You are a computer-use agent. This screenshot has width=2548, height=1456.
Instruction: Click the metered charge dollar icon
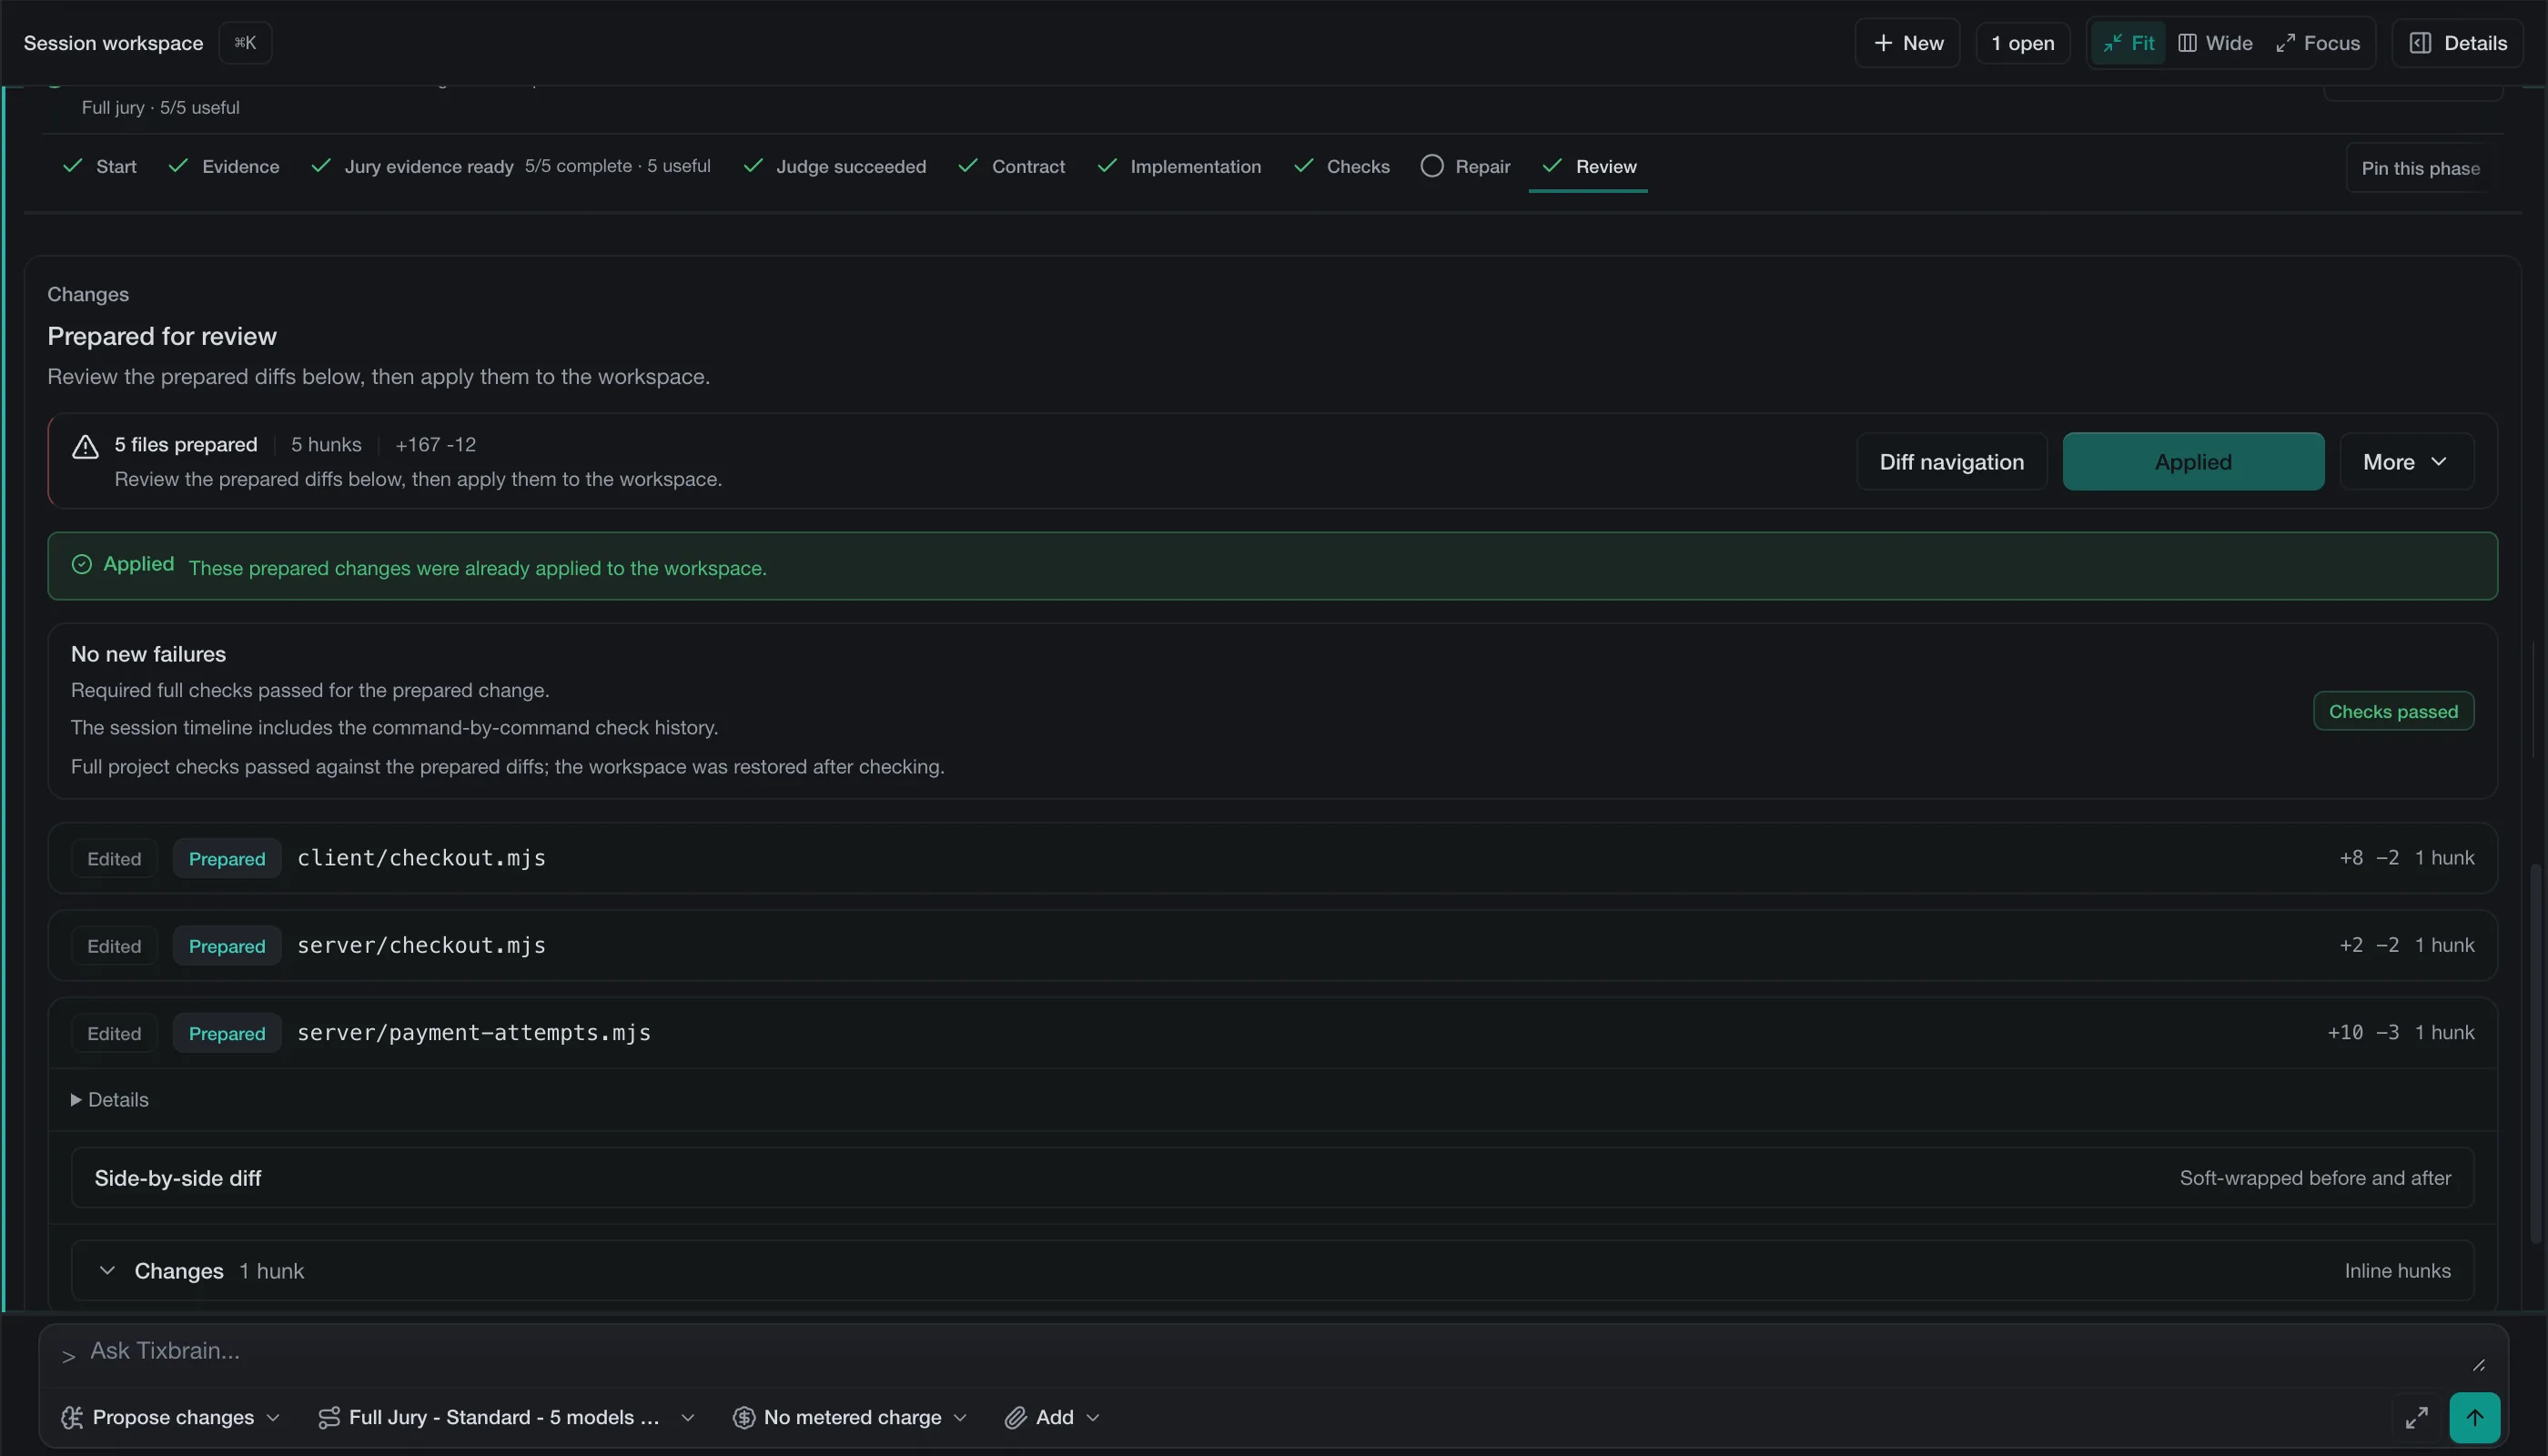[x=743, y=1417]
